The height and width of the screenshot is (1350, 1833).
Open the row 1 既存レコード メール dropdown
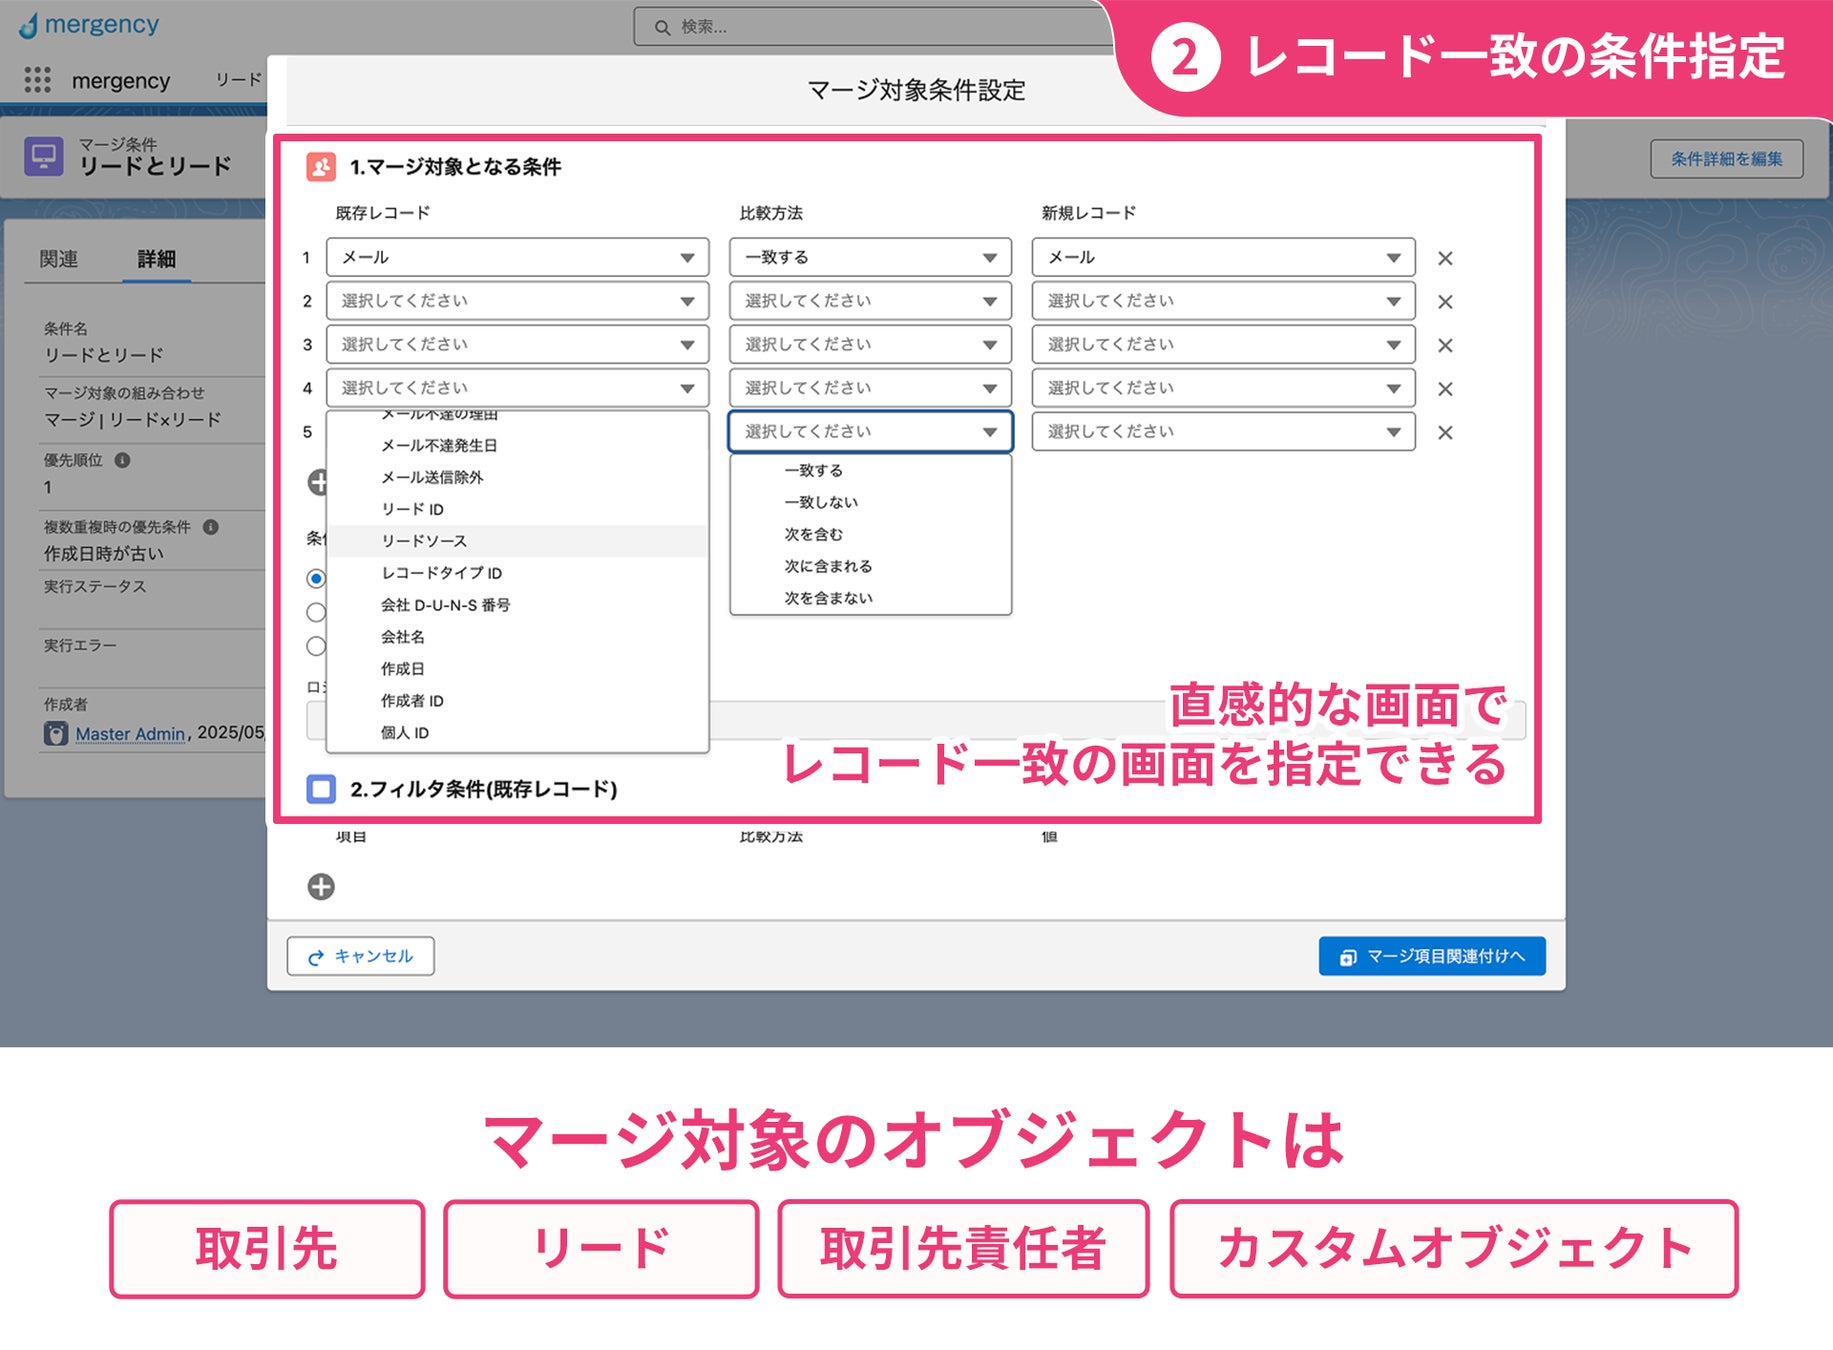pyautogui.click(x=517, y=257)
